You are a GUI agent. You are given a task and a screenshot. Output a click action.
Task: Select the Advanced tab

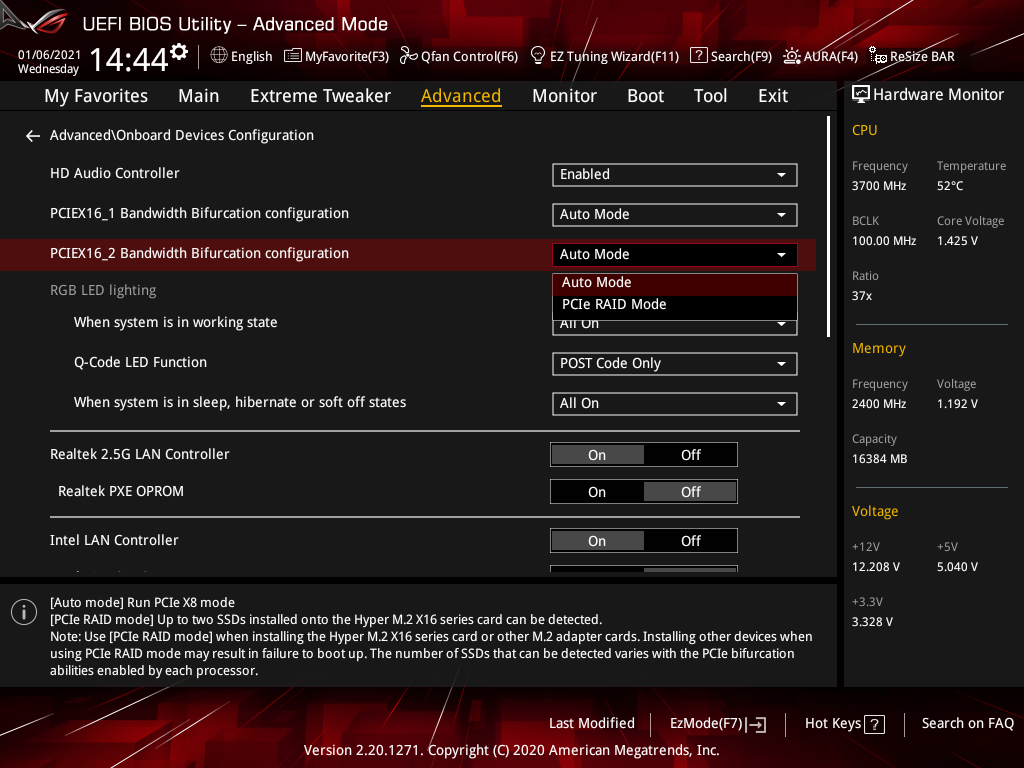click(x=461, y=96)
